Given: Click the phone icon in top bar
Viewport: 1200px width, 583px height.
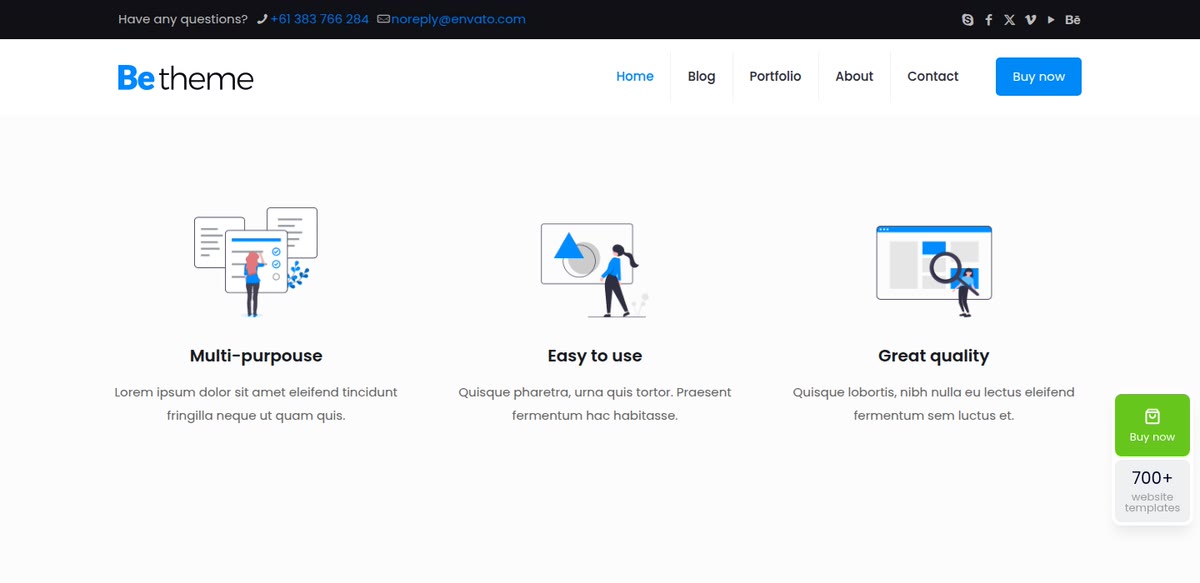Looking at the screenshot, I should point(262,19).
